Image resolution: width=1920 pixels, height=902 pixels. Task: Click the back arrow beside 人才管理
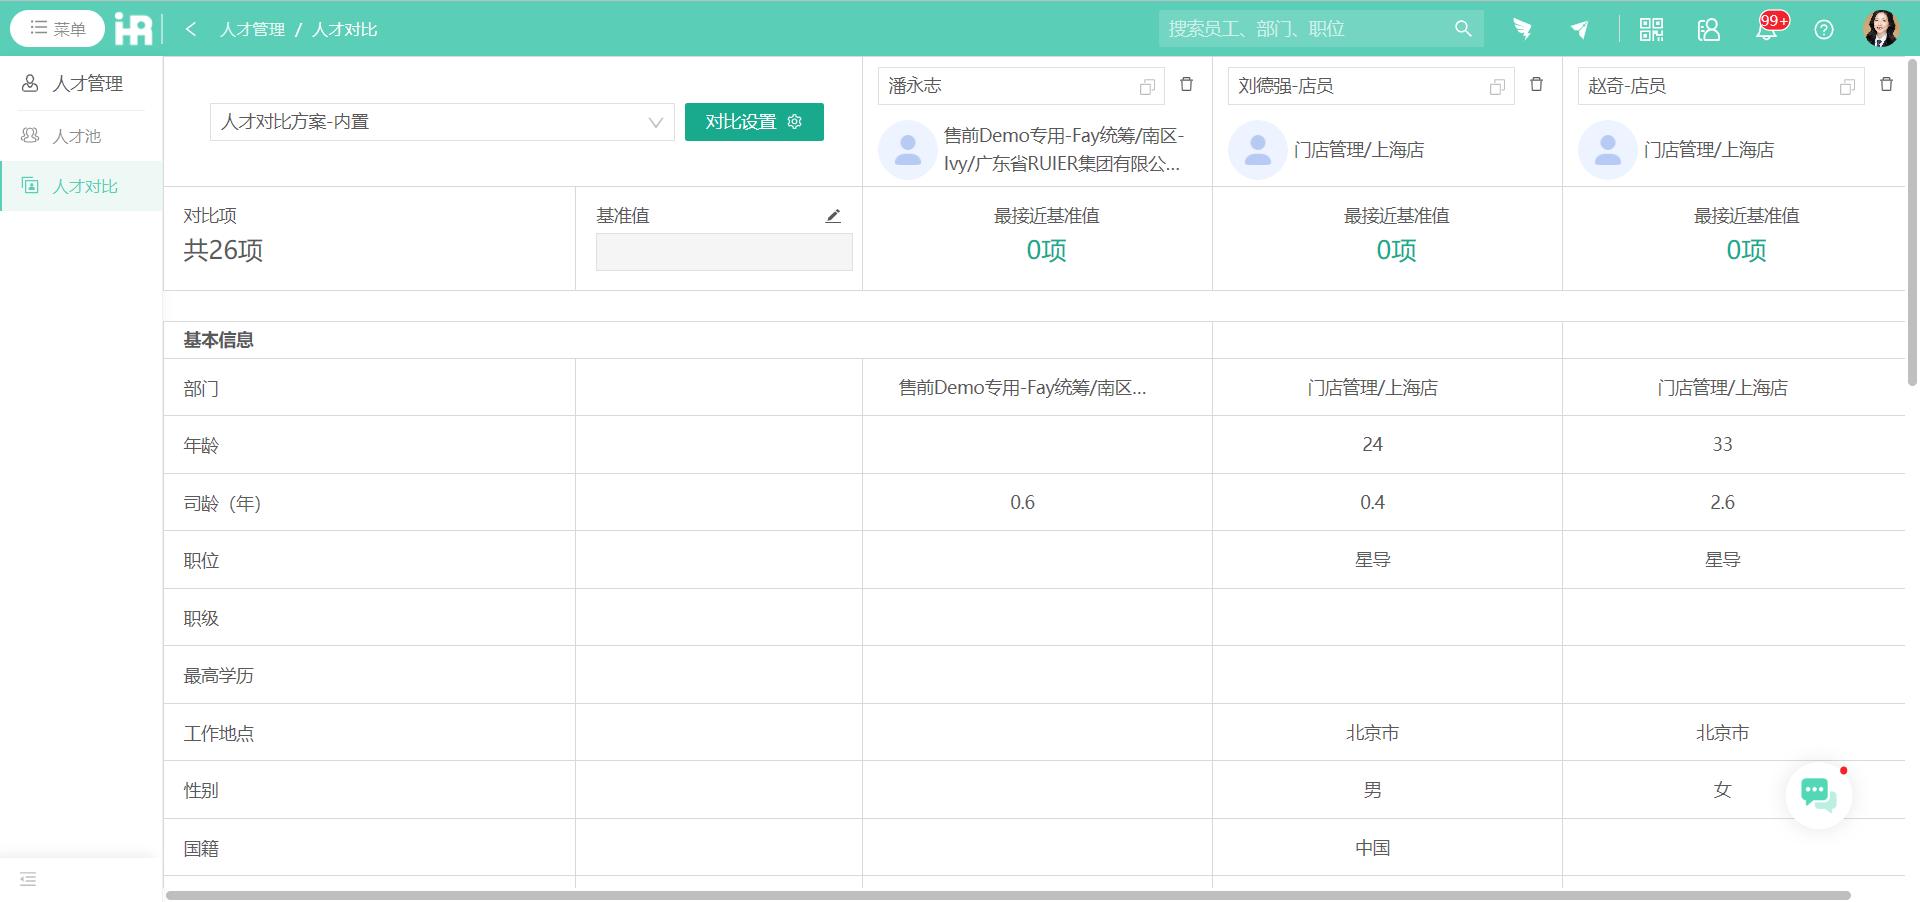pyautogui.click(x=190, y=29)
